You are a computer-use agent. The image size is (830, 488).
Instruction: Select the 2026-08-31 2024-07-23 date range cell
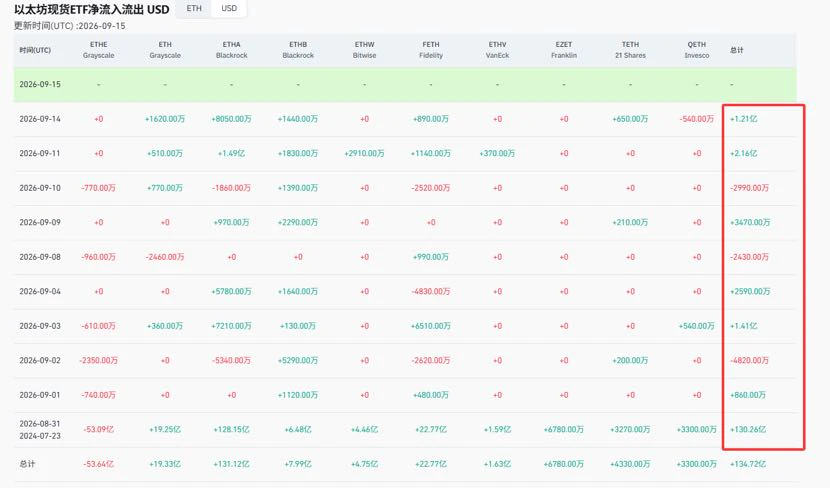tap(40, 430)
